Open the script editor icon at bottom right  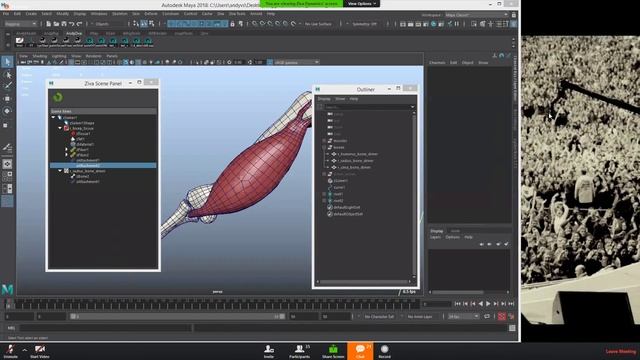point(512,328)
